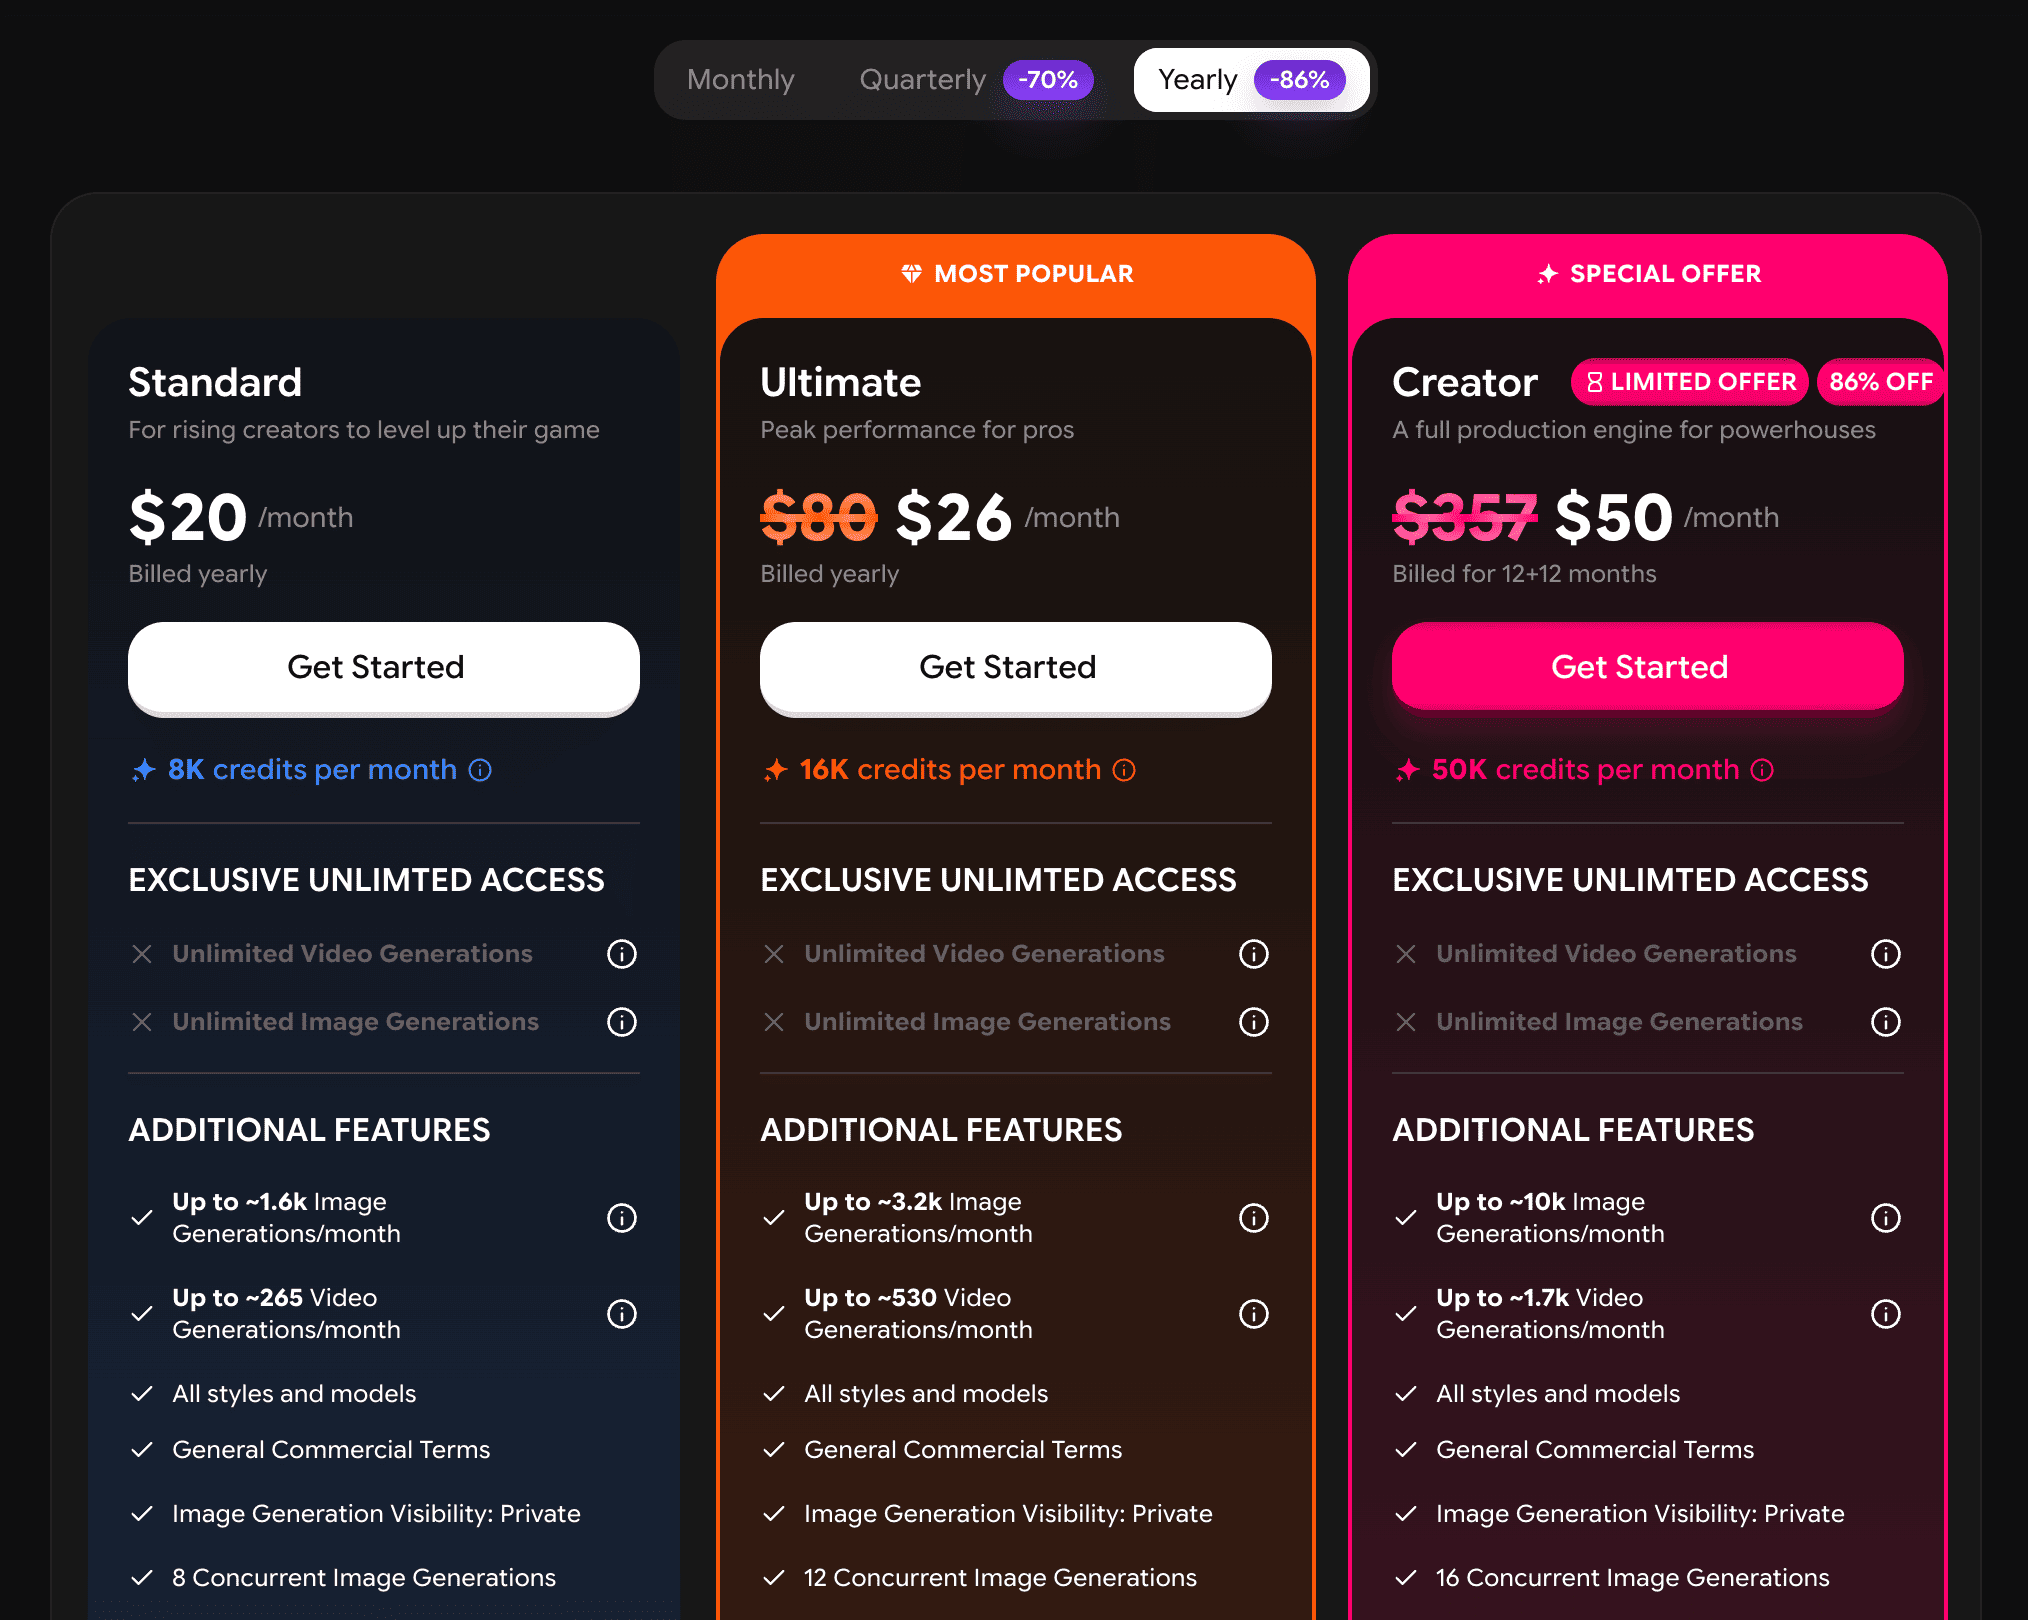Click the LIMITED OFFER badge

click(1690, 382)
